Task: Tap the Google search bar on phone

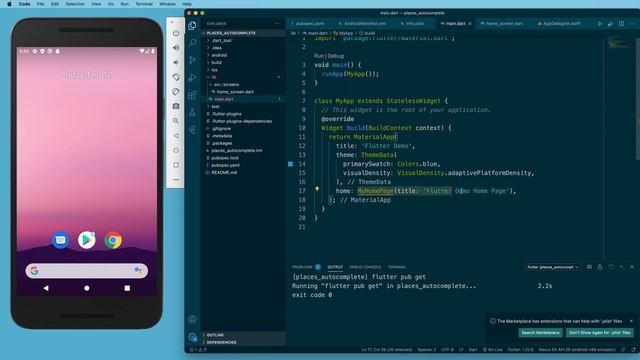Action: point(87,270)
